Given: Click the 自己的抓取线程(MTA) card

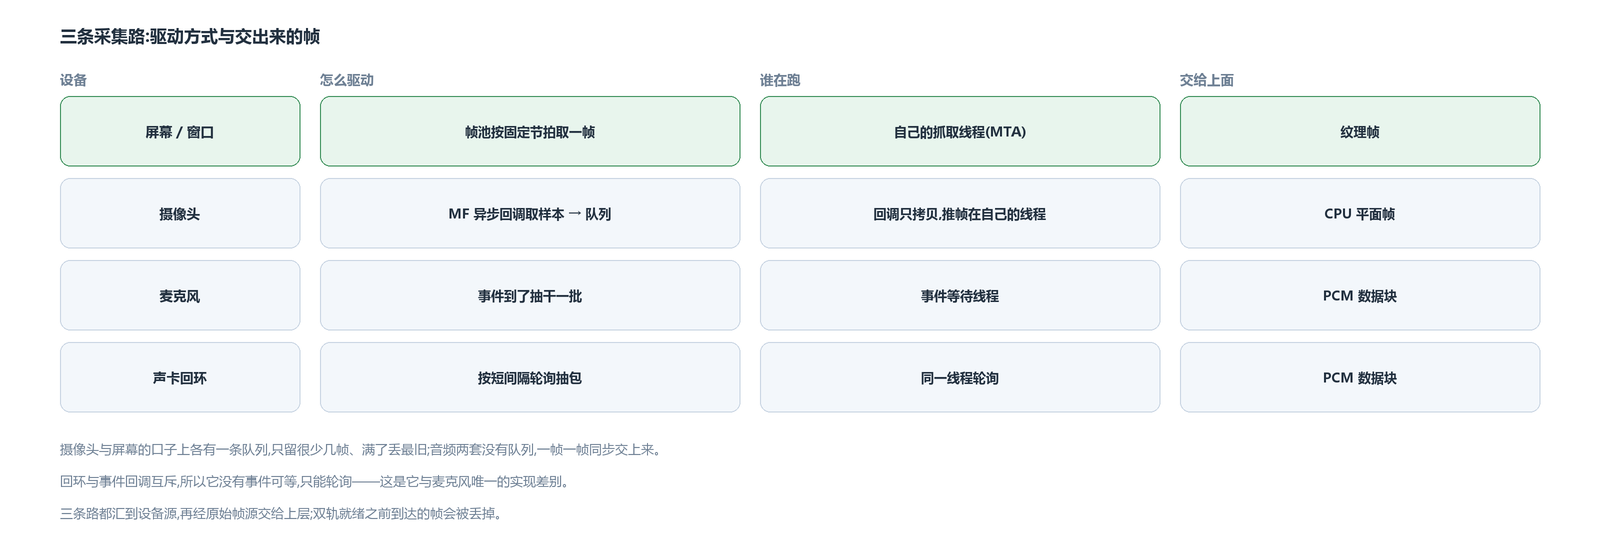Looking at the screenshot, I should point(960,131).
